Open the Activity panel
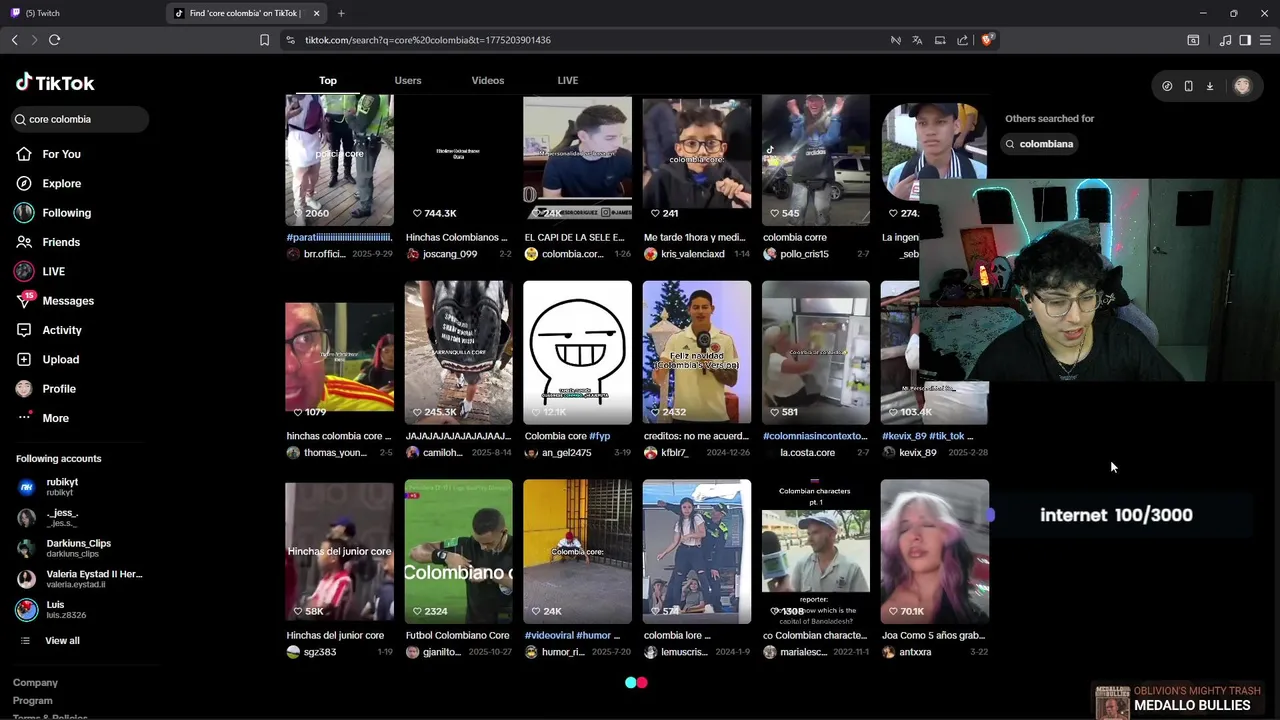1280x720 pixels. coord(62,330)
